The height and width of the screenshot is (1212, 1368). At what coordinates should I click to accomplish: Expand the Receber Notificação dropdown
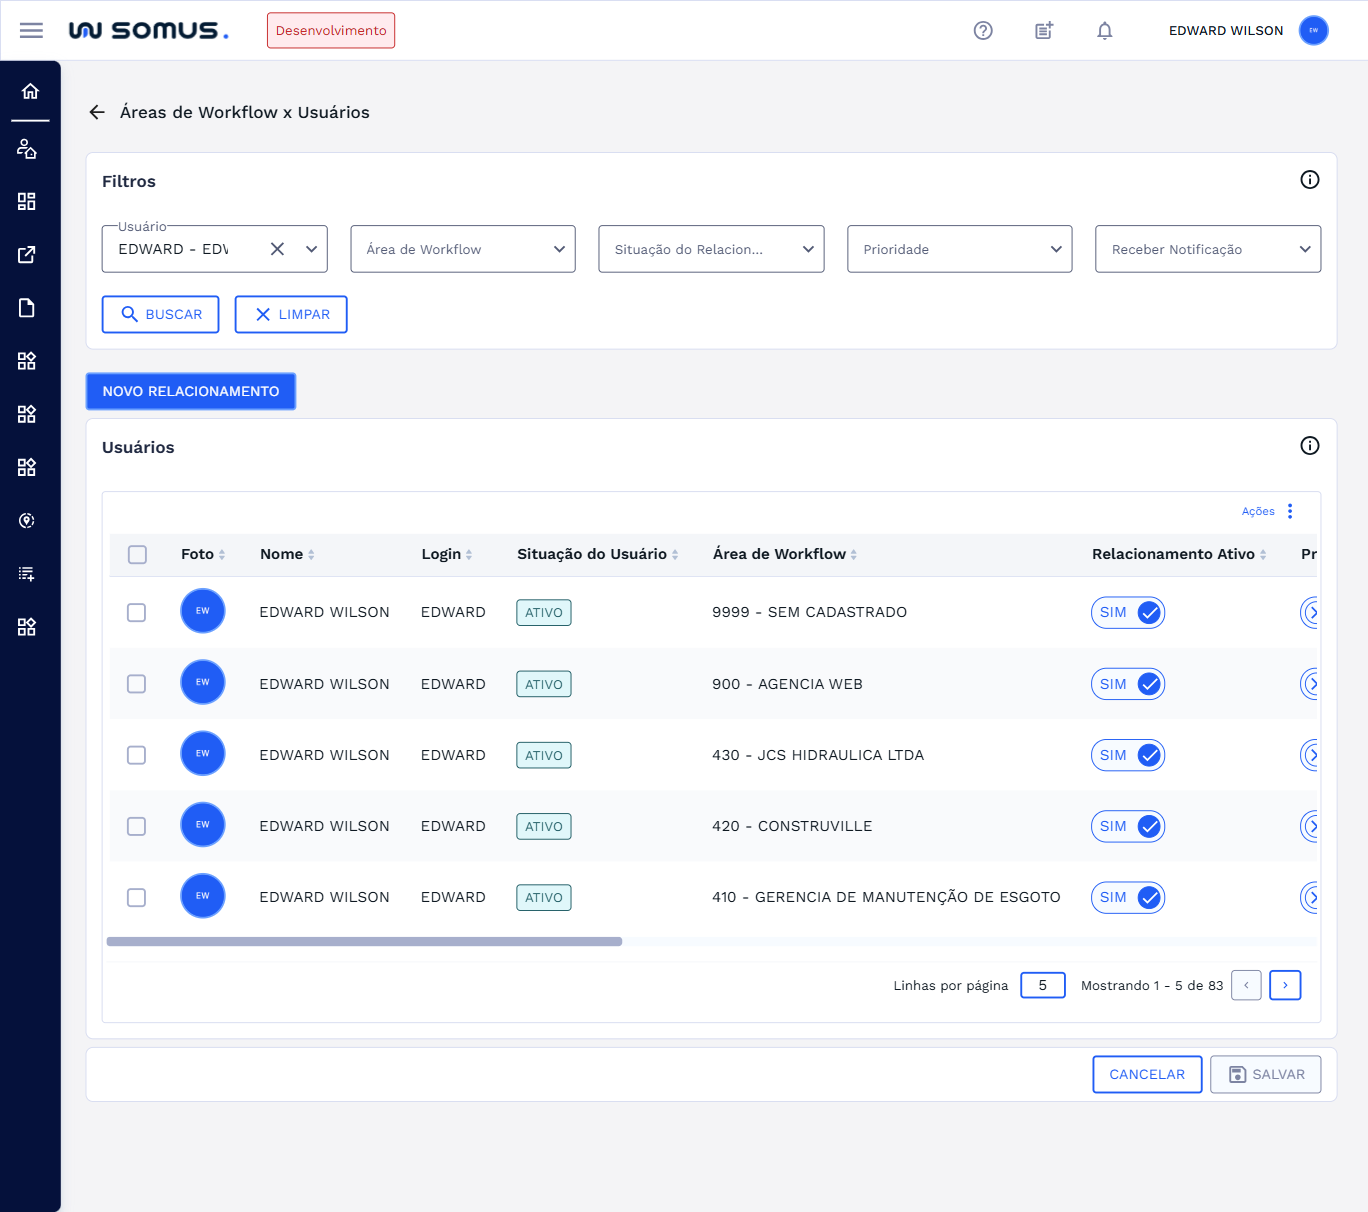point(1207,249)
